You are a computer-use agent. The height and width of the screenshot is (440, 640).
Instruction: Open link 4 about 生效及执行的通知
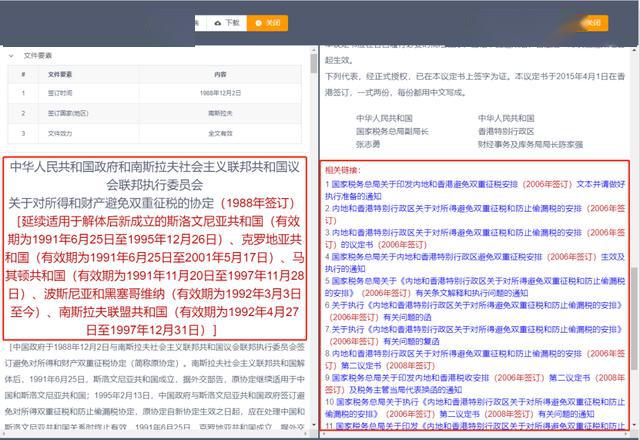point(475,263)
